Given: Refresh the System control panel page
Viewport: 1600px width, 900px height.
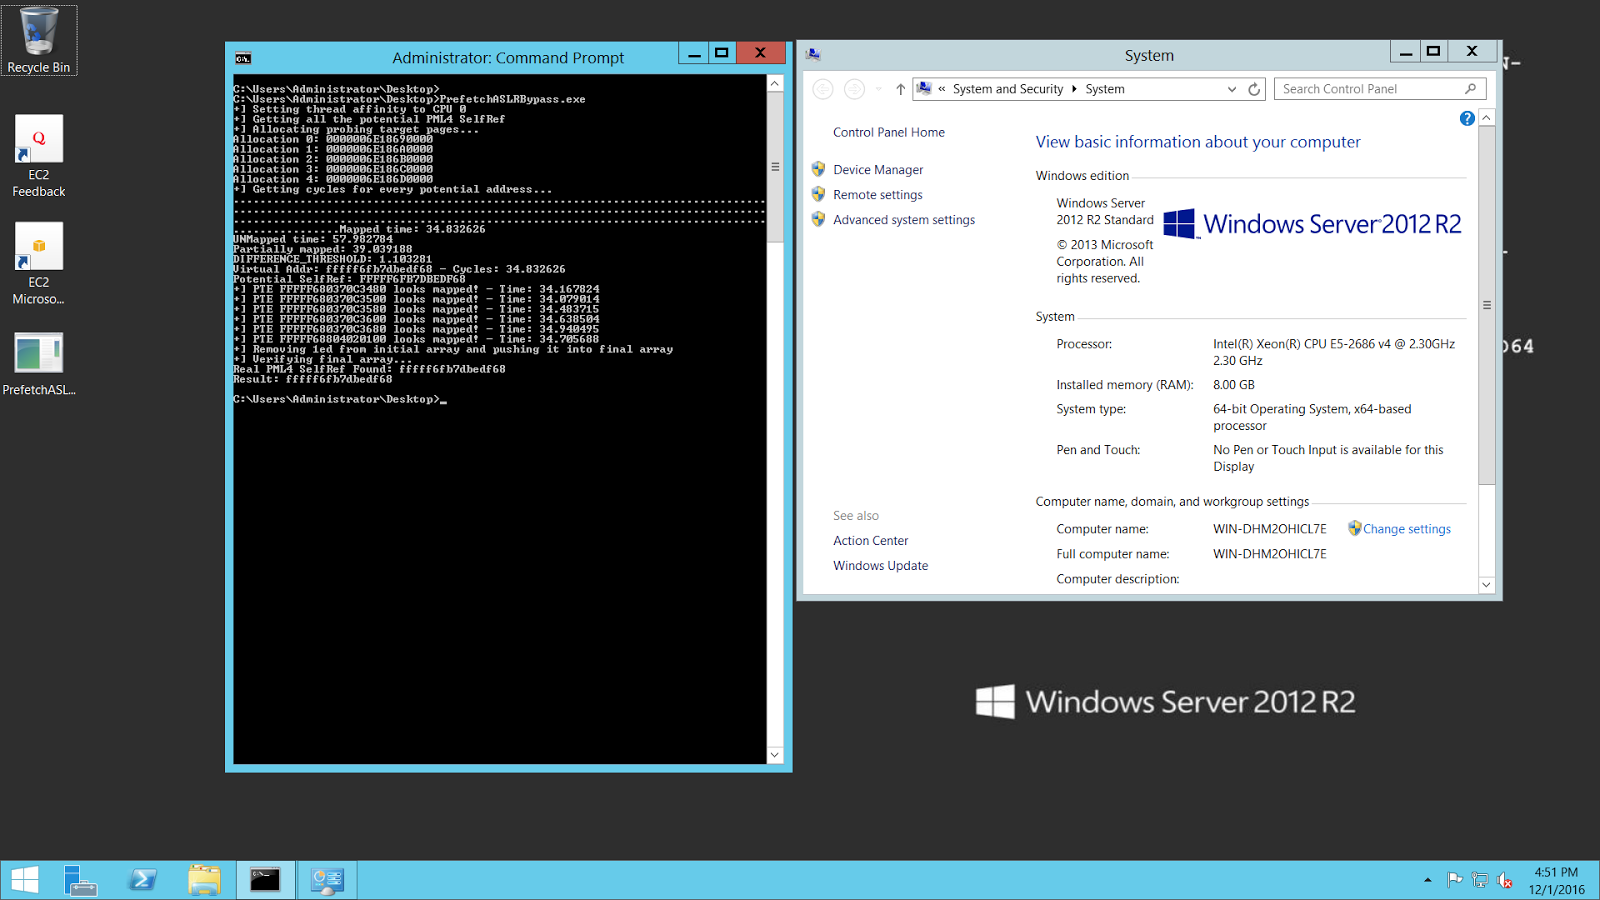Looking at the screenshot, I should [1254, 89].
